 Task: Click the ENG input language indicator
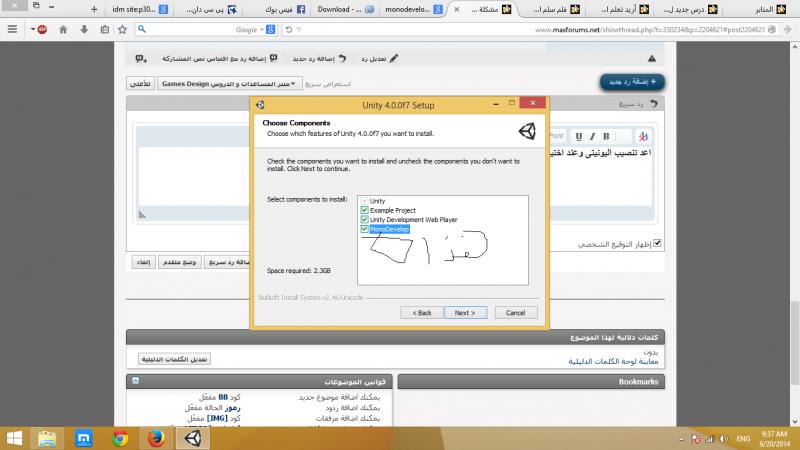(x=743, y=439)
